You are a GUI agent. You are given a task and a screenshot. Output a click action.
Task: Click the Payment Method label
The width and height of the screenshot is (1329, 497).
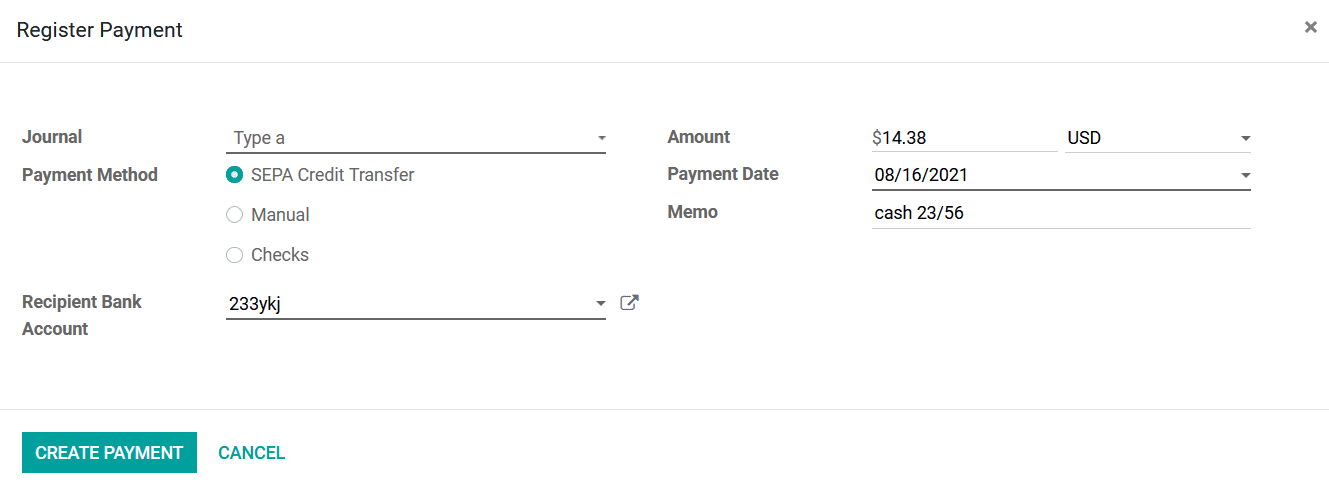(90, 175)
